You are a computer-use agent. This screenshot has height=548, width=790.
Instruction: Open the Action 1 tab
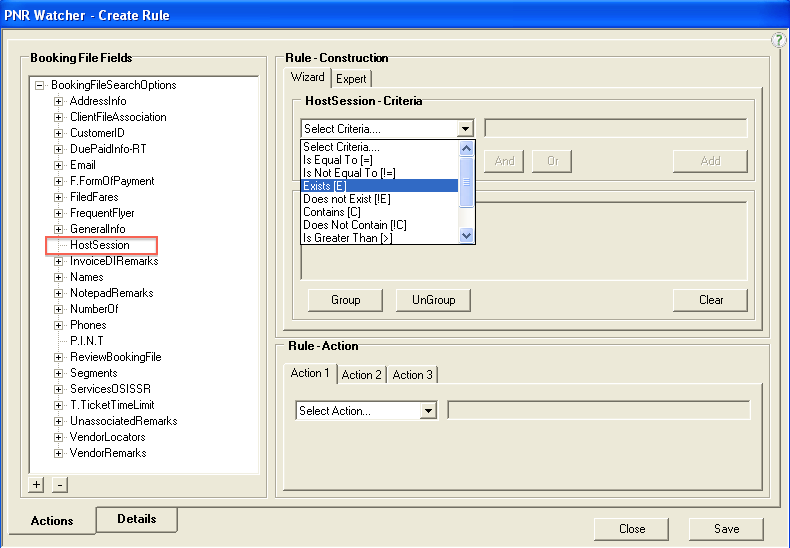310,373
